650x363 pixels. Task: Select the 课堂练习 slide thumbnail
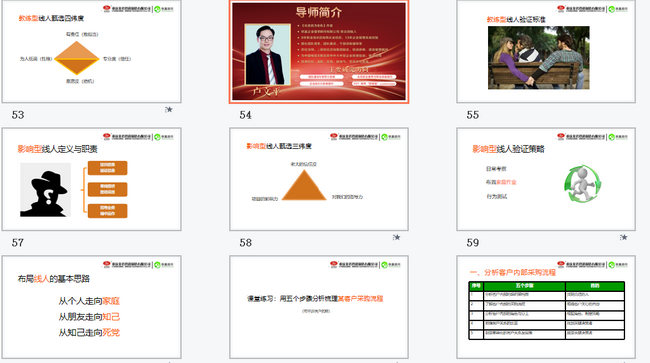[319, 307]
